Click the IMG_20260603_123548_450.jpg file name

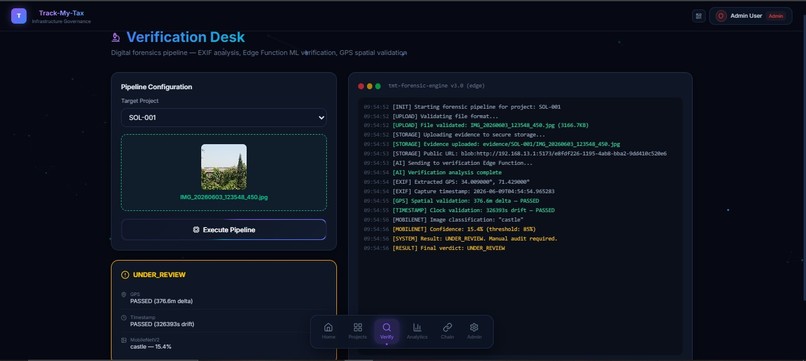[224, 197]
